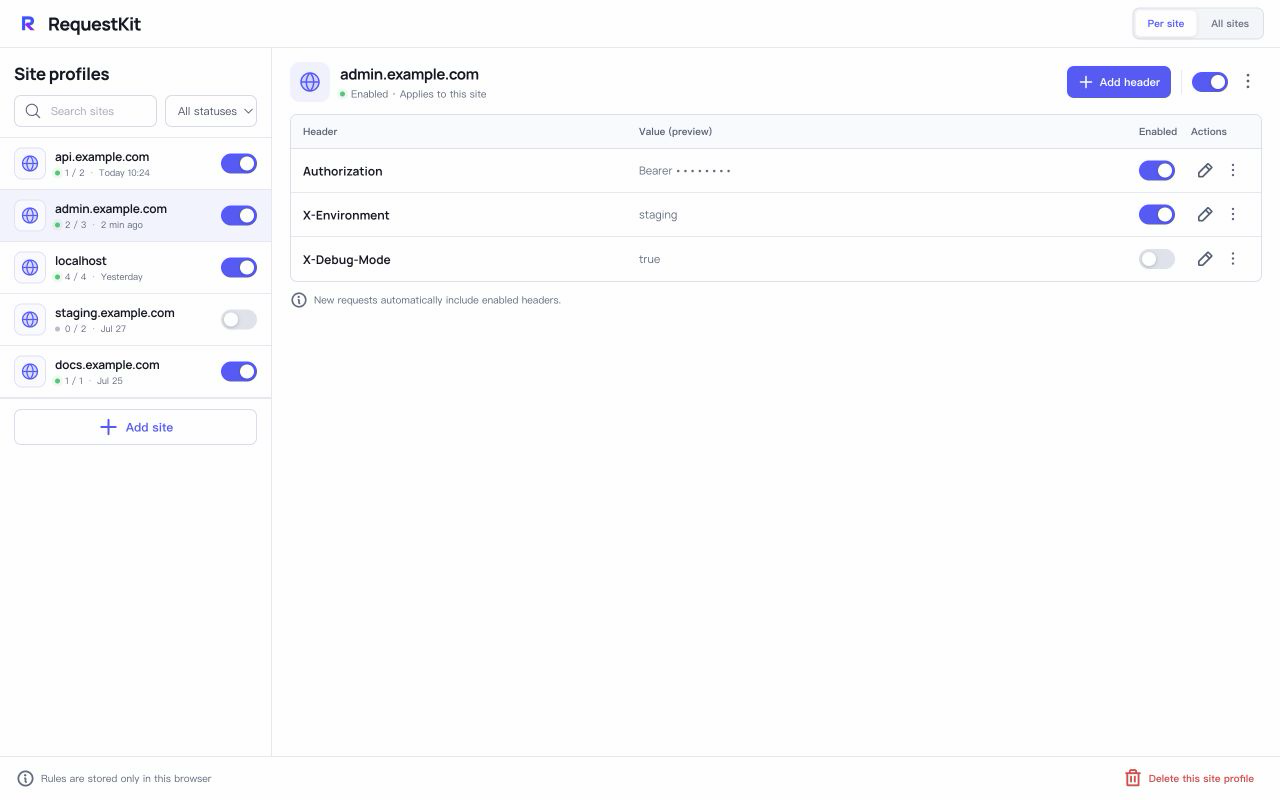
Task: Switch to the Per site tab
Action: [1166, 24]
